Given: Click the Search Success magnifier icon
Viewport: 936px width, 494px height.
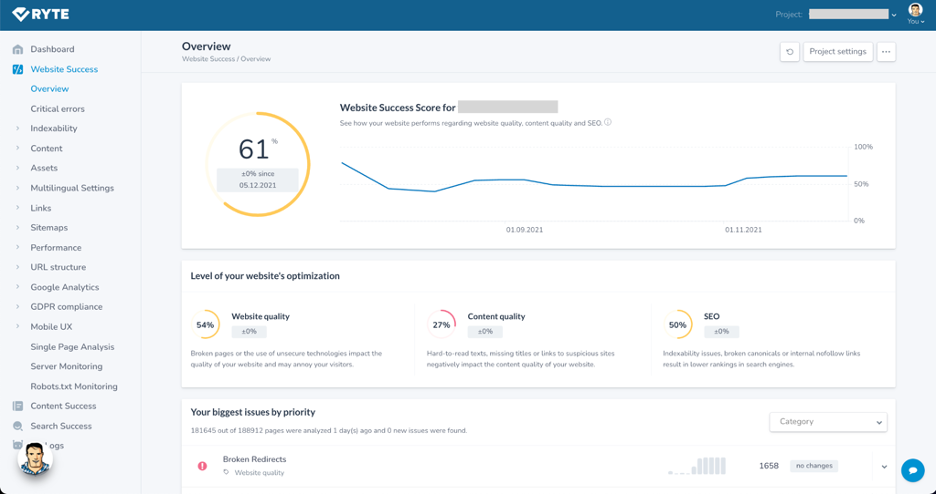Looking at the screenshot, I should (18, 426).
